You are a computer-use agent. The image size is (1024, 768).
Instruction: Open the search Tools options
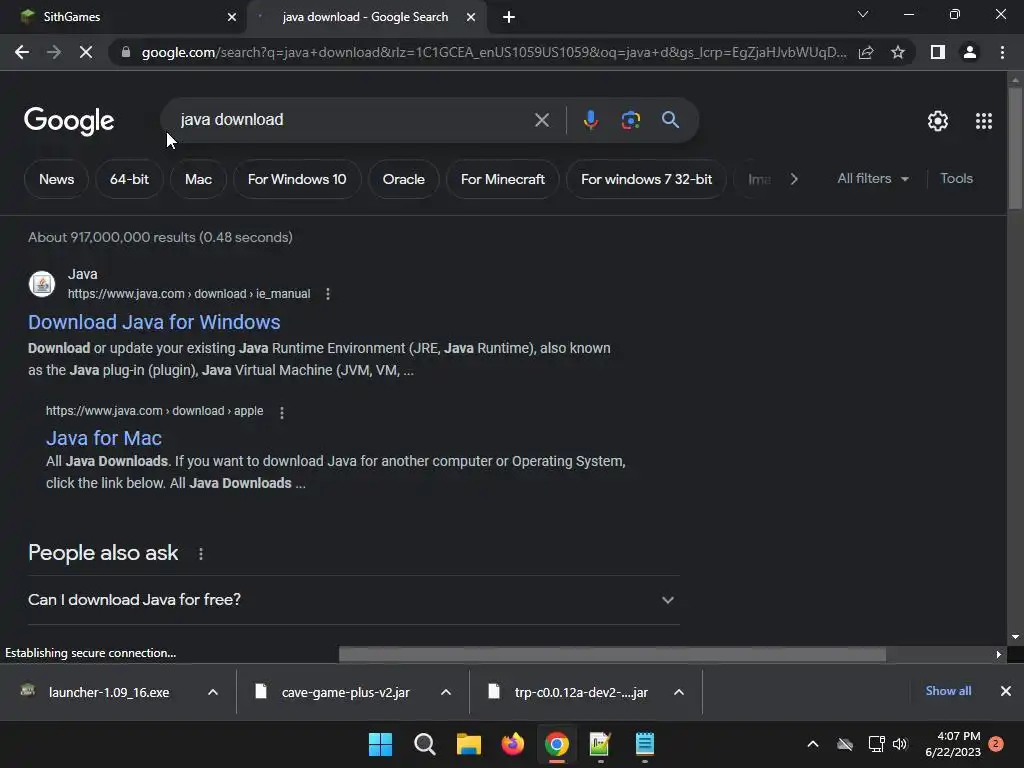[x=956, y=178]
